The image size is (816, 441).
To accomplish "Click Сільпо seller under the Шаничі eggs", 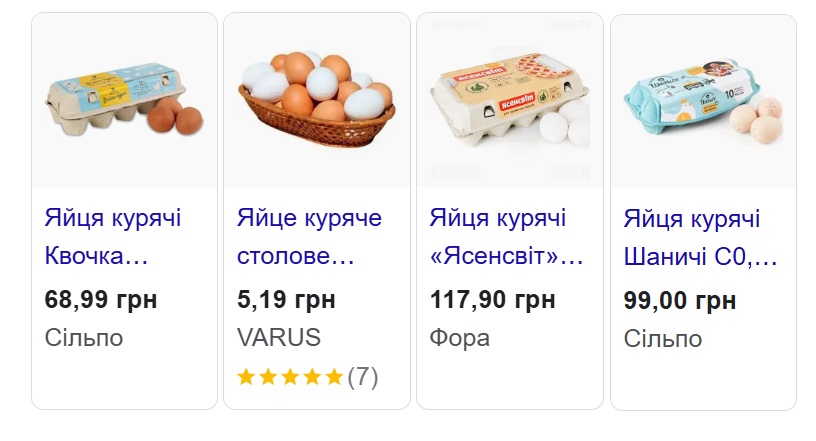I will click(663, 338).
